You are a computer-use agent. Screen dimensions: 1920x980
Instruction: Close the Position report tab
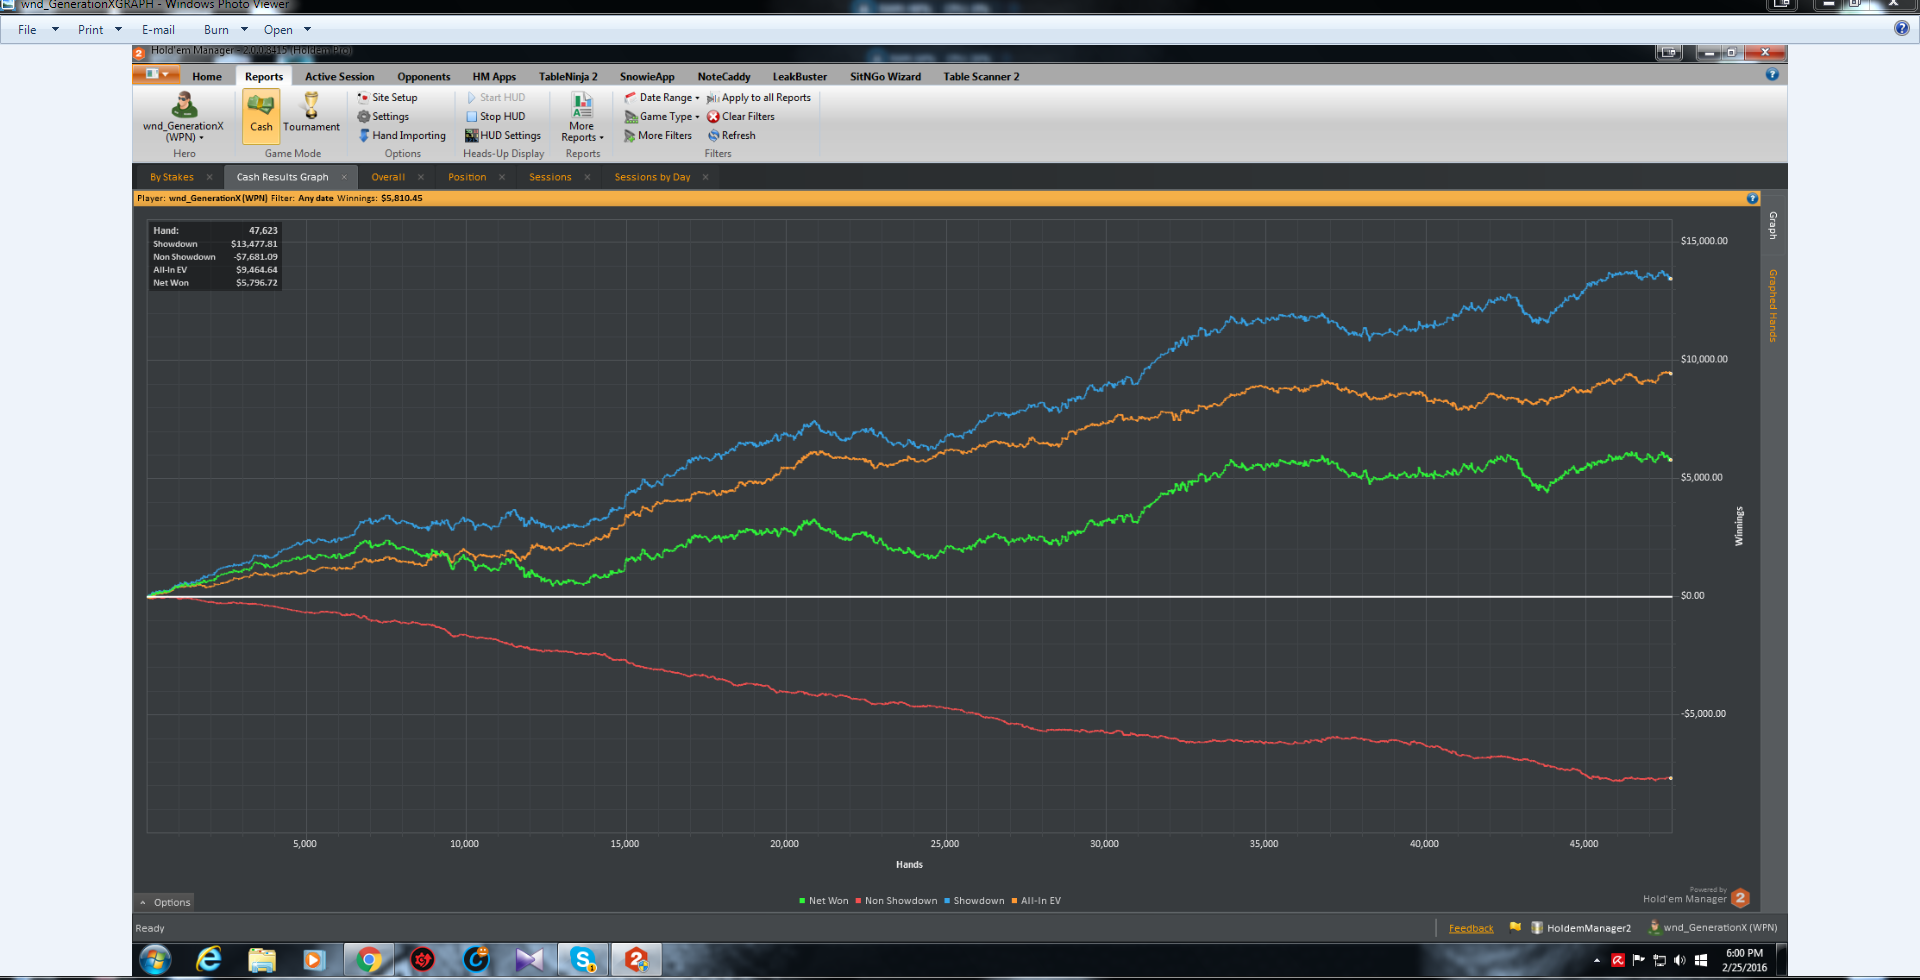coord(502,177)
